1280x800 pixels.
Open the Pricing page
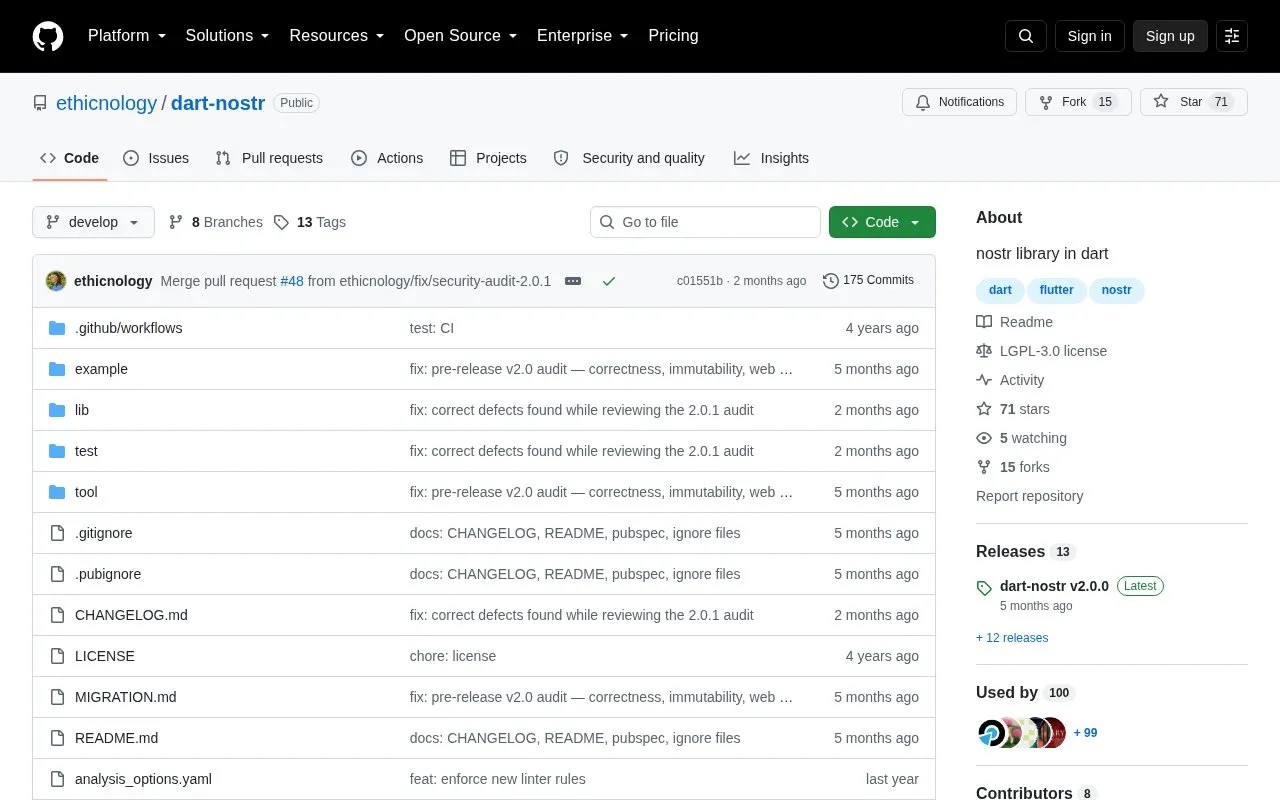click(x=673, y=36)
